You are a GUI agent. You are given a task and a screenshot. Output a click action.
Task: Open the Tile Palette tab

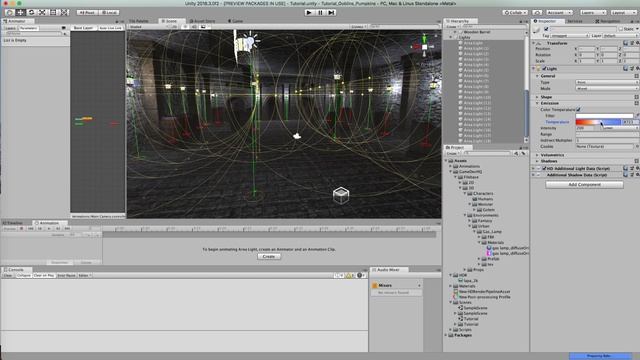(139, 21)
